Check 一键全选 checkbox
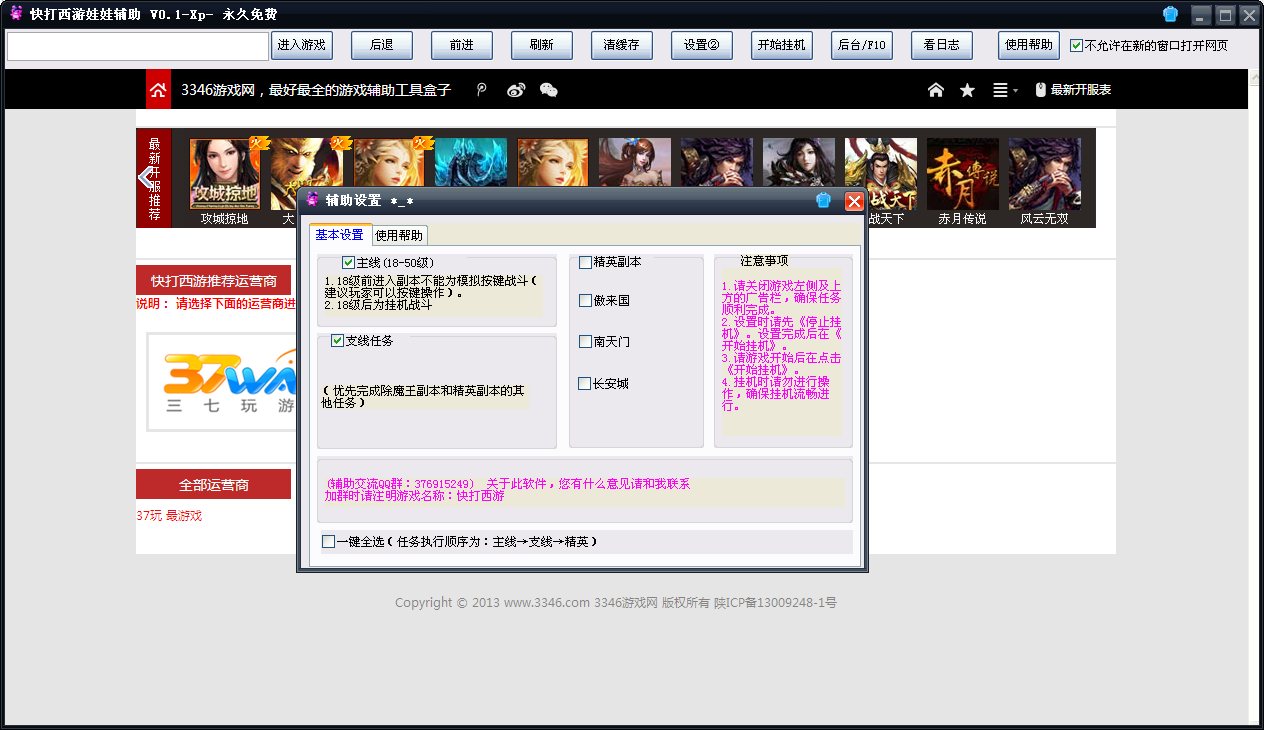 [329, 542]
